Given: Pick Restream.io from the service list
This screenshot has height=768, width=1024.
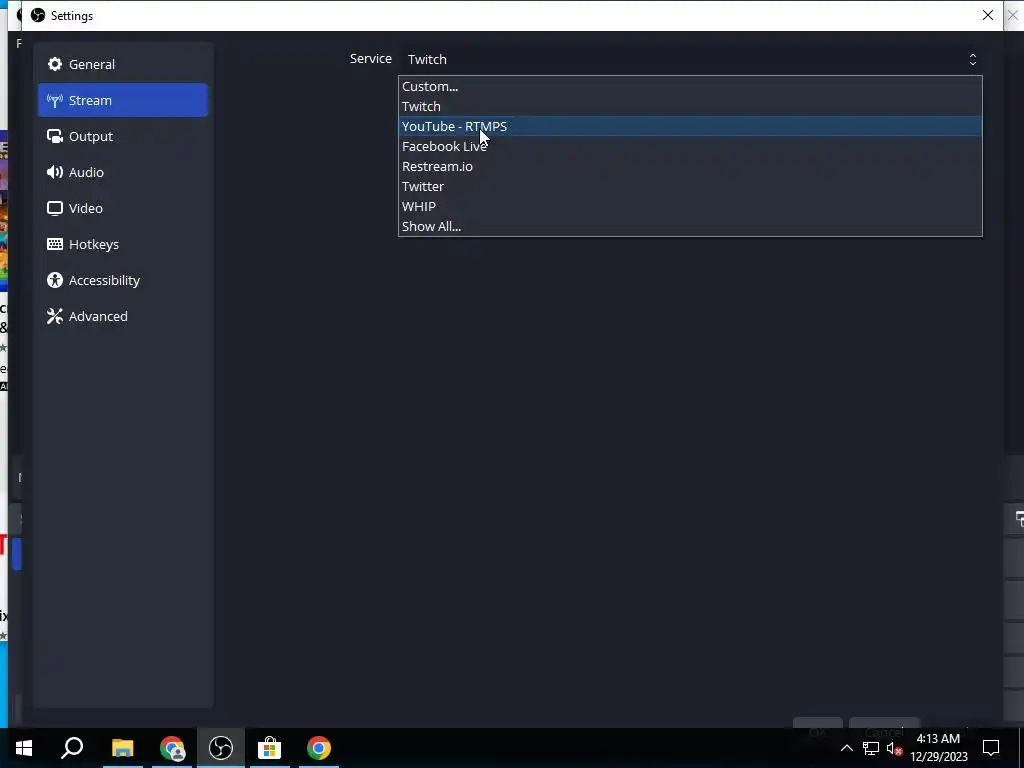Looking at the screenshot, I should tap(690, 166).
